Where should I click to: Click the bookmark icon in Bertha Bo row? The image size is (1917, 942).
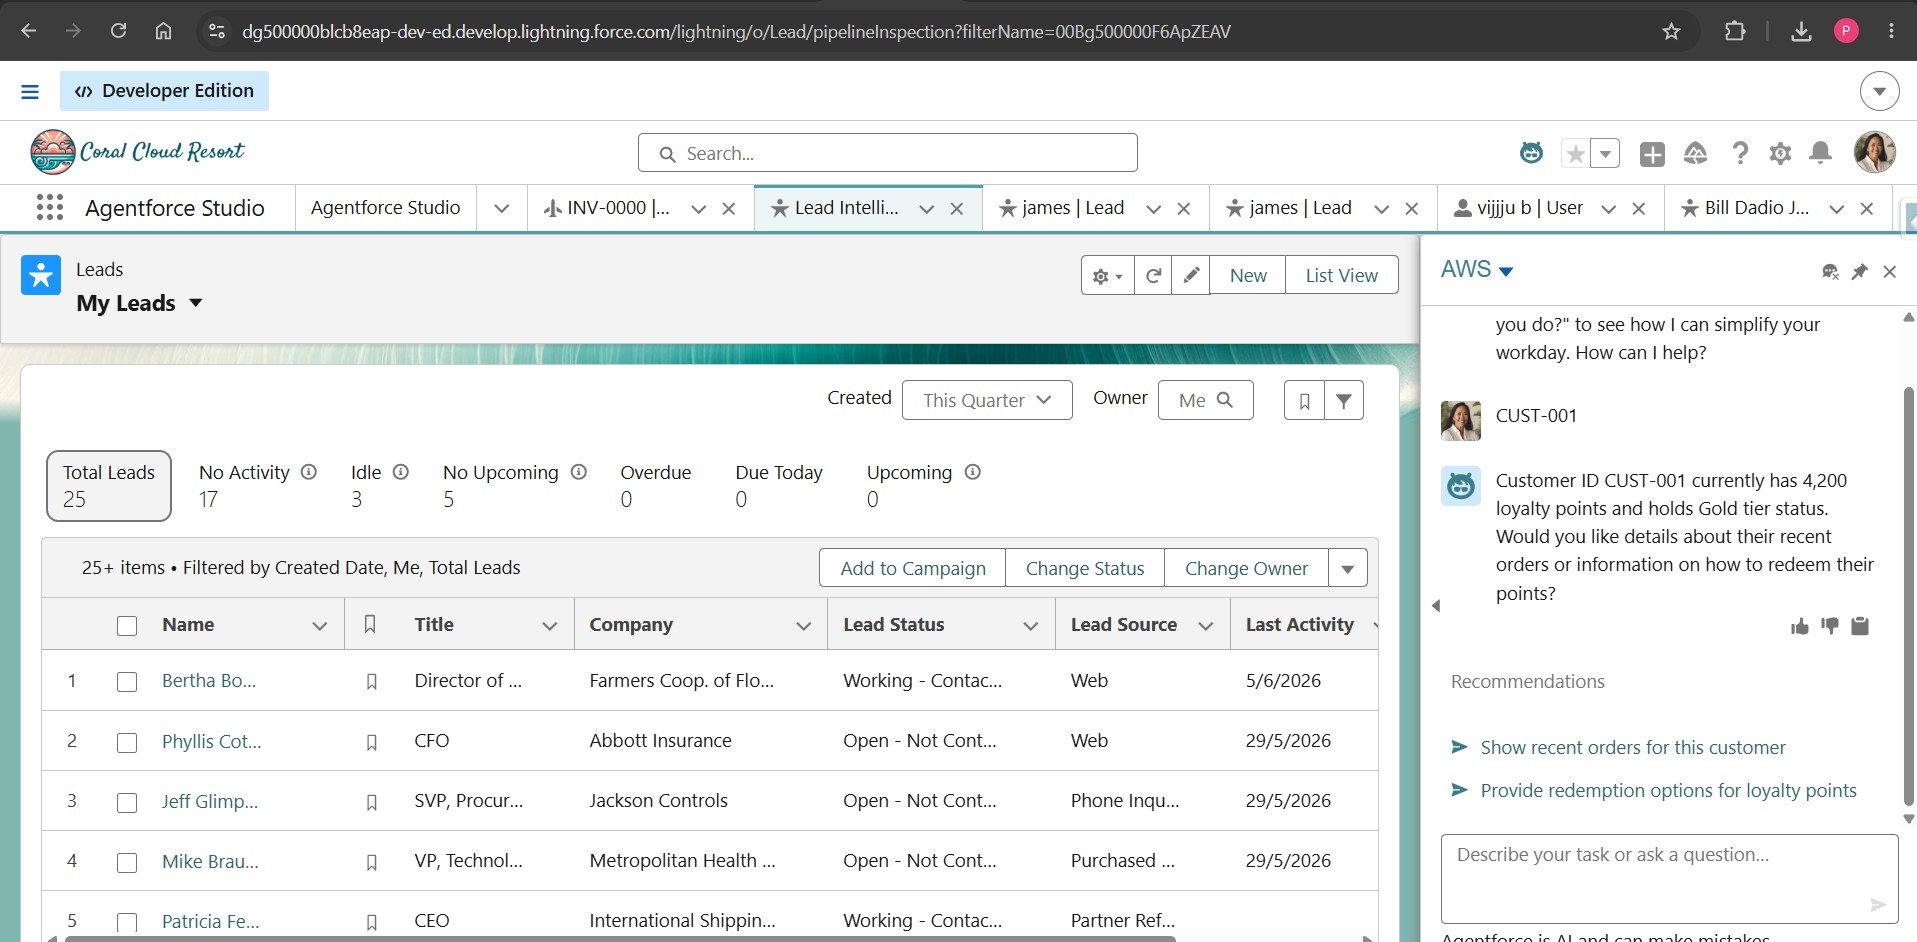[371, 682]
